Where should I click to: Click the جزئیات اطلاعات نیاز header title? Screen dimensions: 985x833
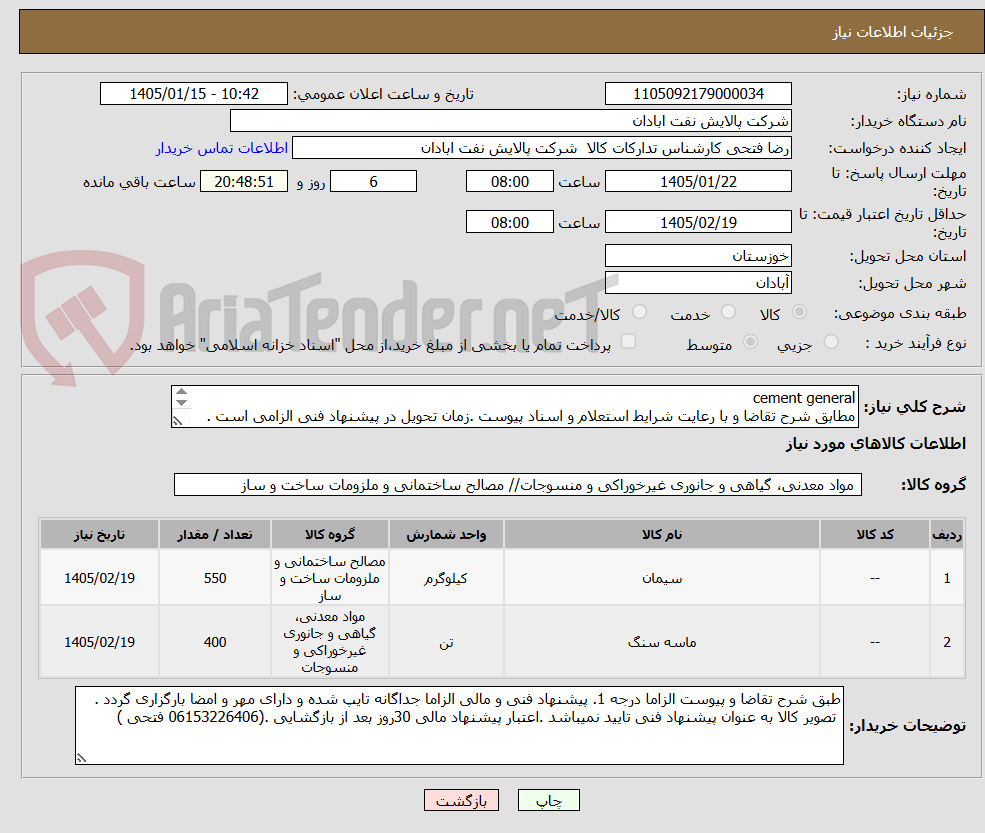[892, 32]
